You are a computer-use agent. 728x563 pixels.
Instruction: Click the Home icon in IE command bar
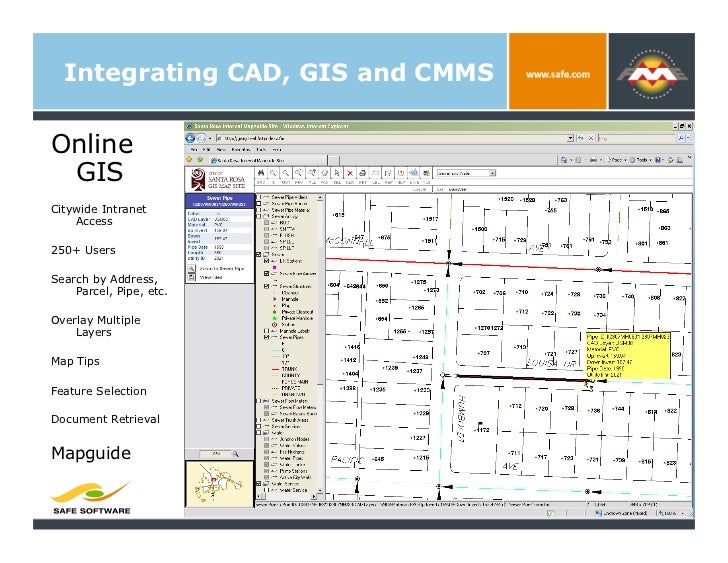tap(564, 160)
